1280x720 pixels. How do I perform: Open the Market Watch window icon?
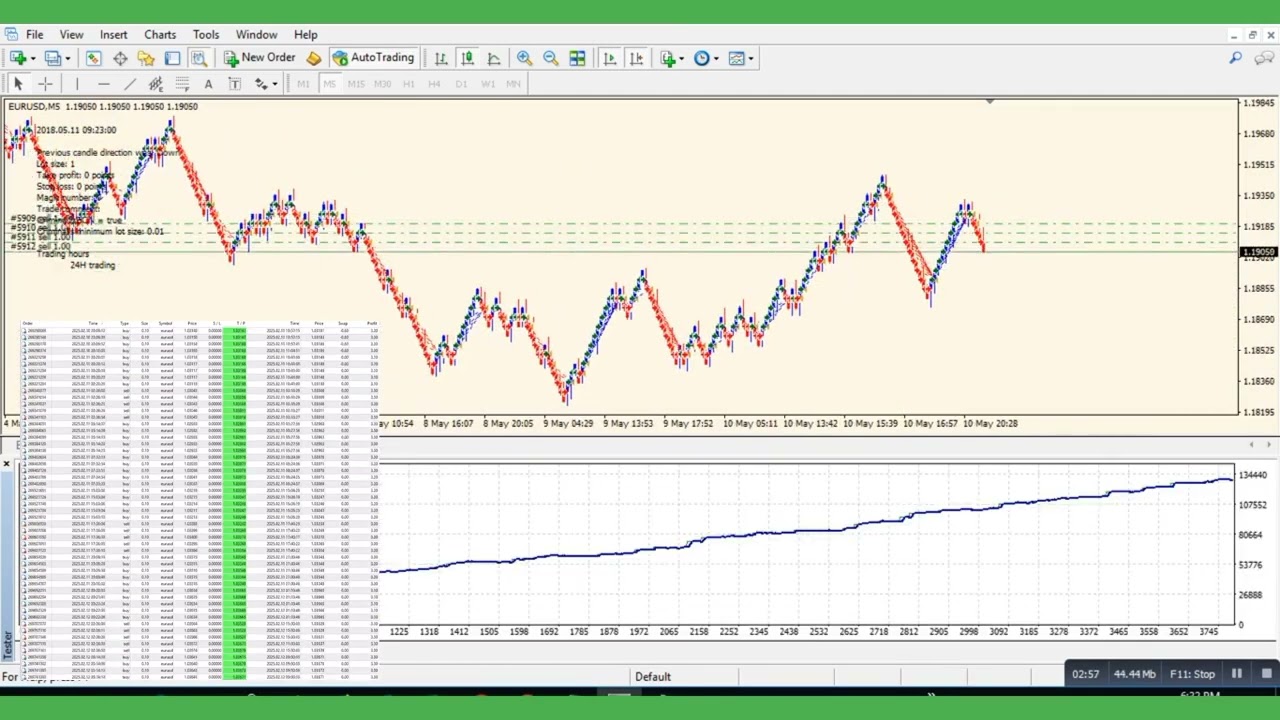tap(93, 58)
